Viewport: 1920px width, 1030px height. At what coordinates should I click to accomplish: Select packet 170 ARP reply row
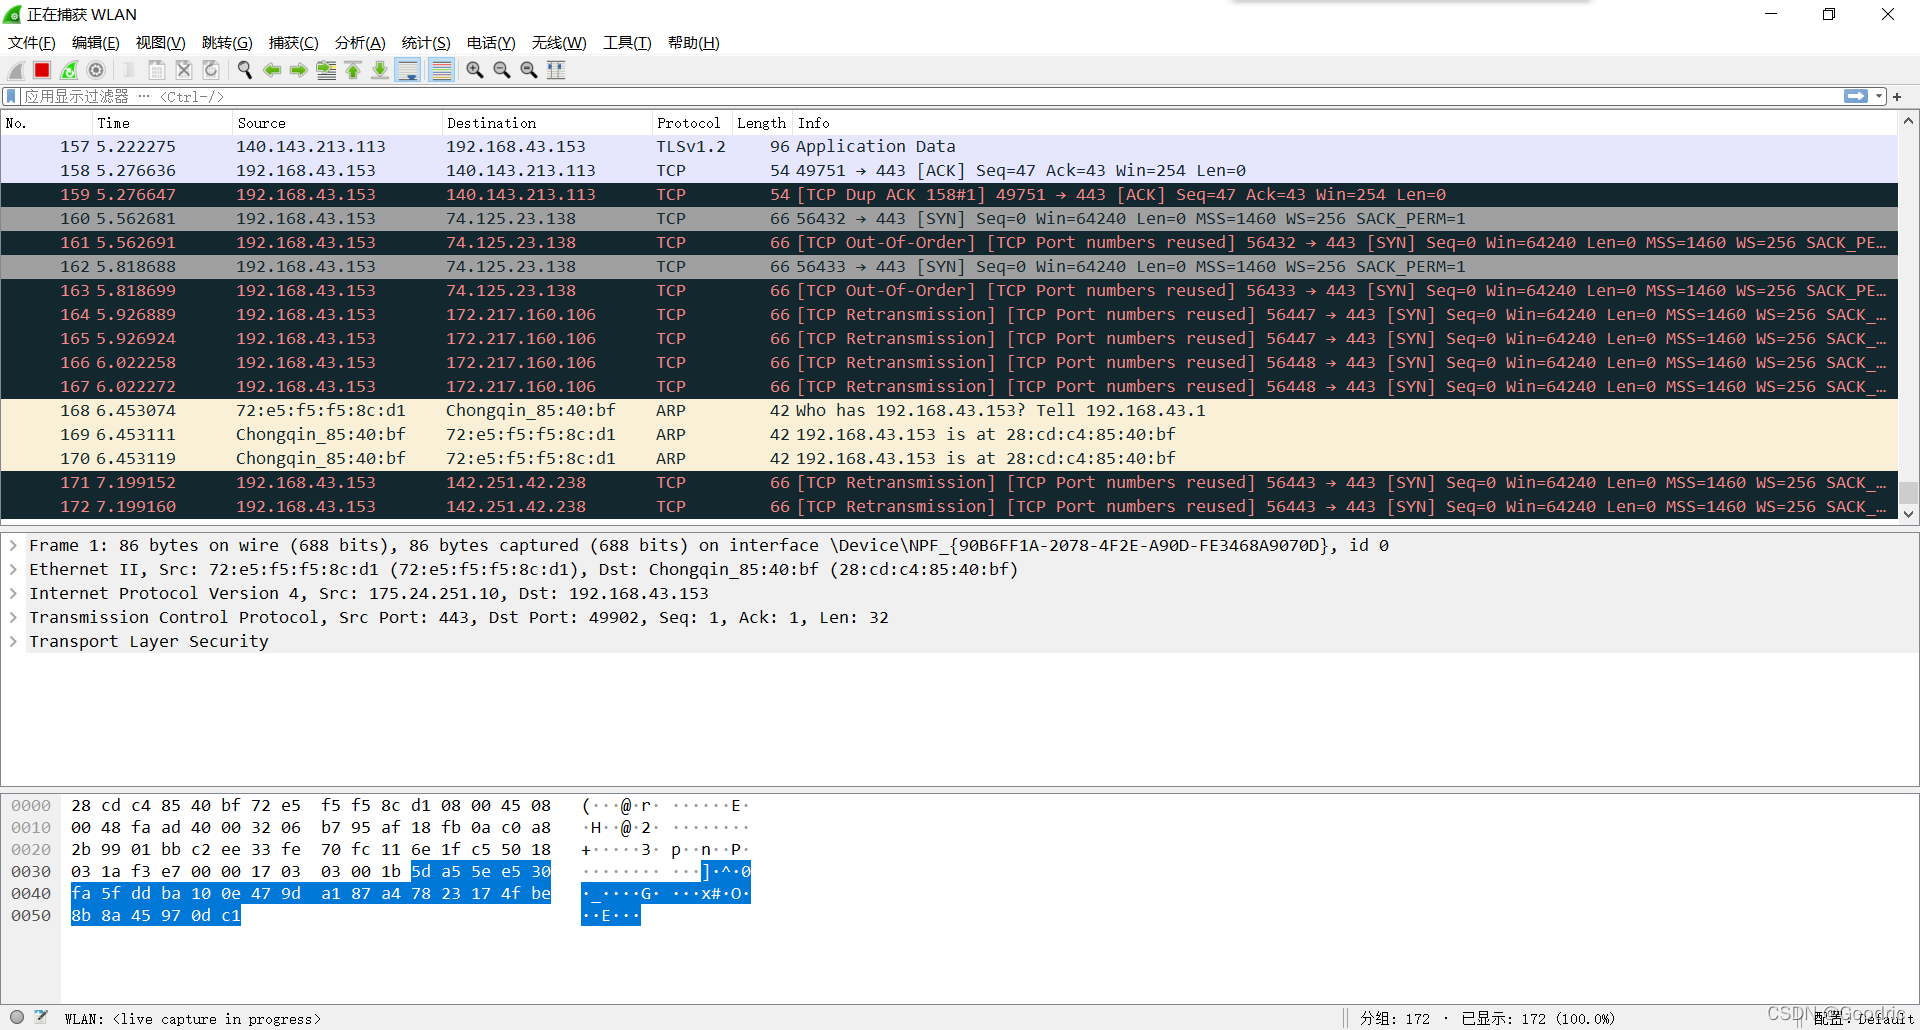click(x=949, y=459)
